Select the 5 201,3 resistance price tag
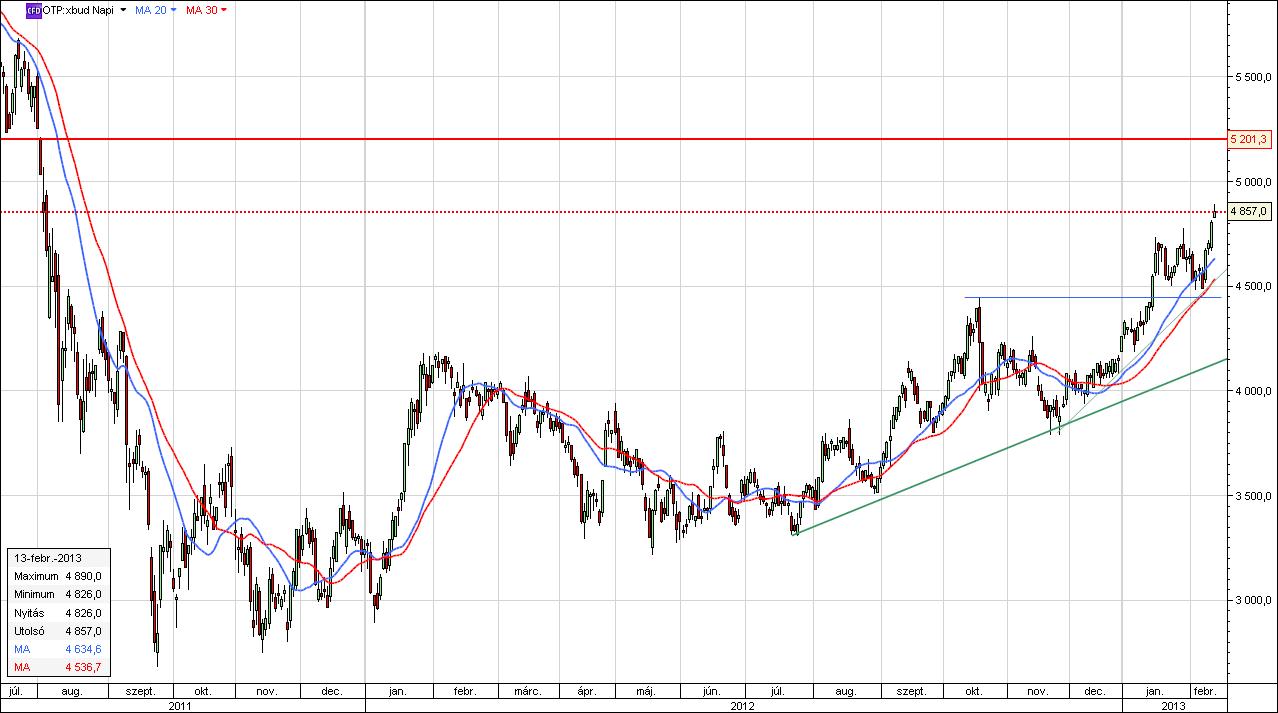 pyautogui.click(x=1250, y=139)
